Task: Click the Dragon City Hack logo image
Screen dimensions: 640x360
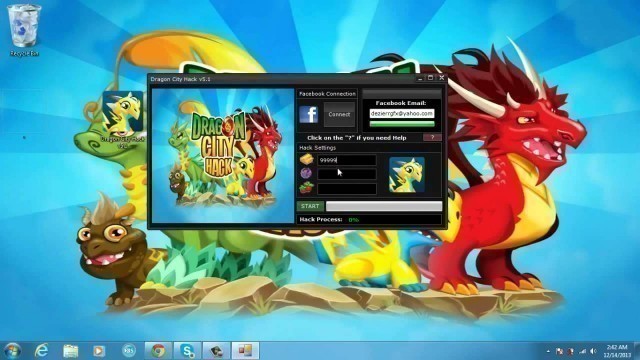Action: tap(223, 156)
